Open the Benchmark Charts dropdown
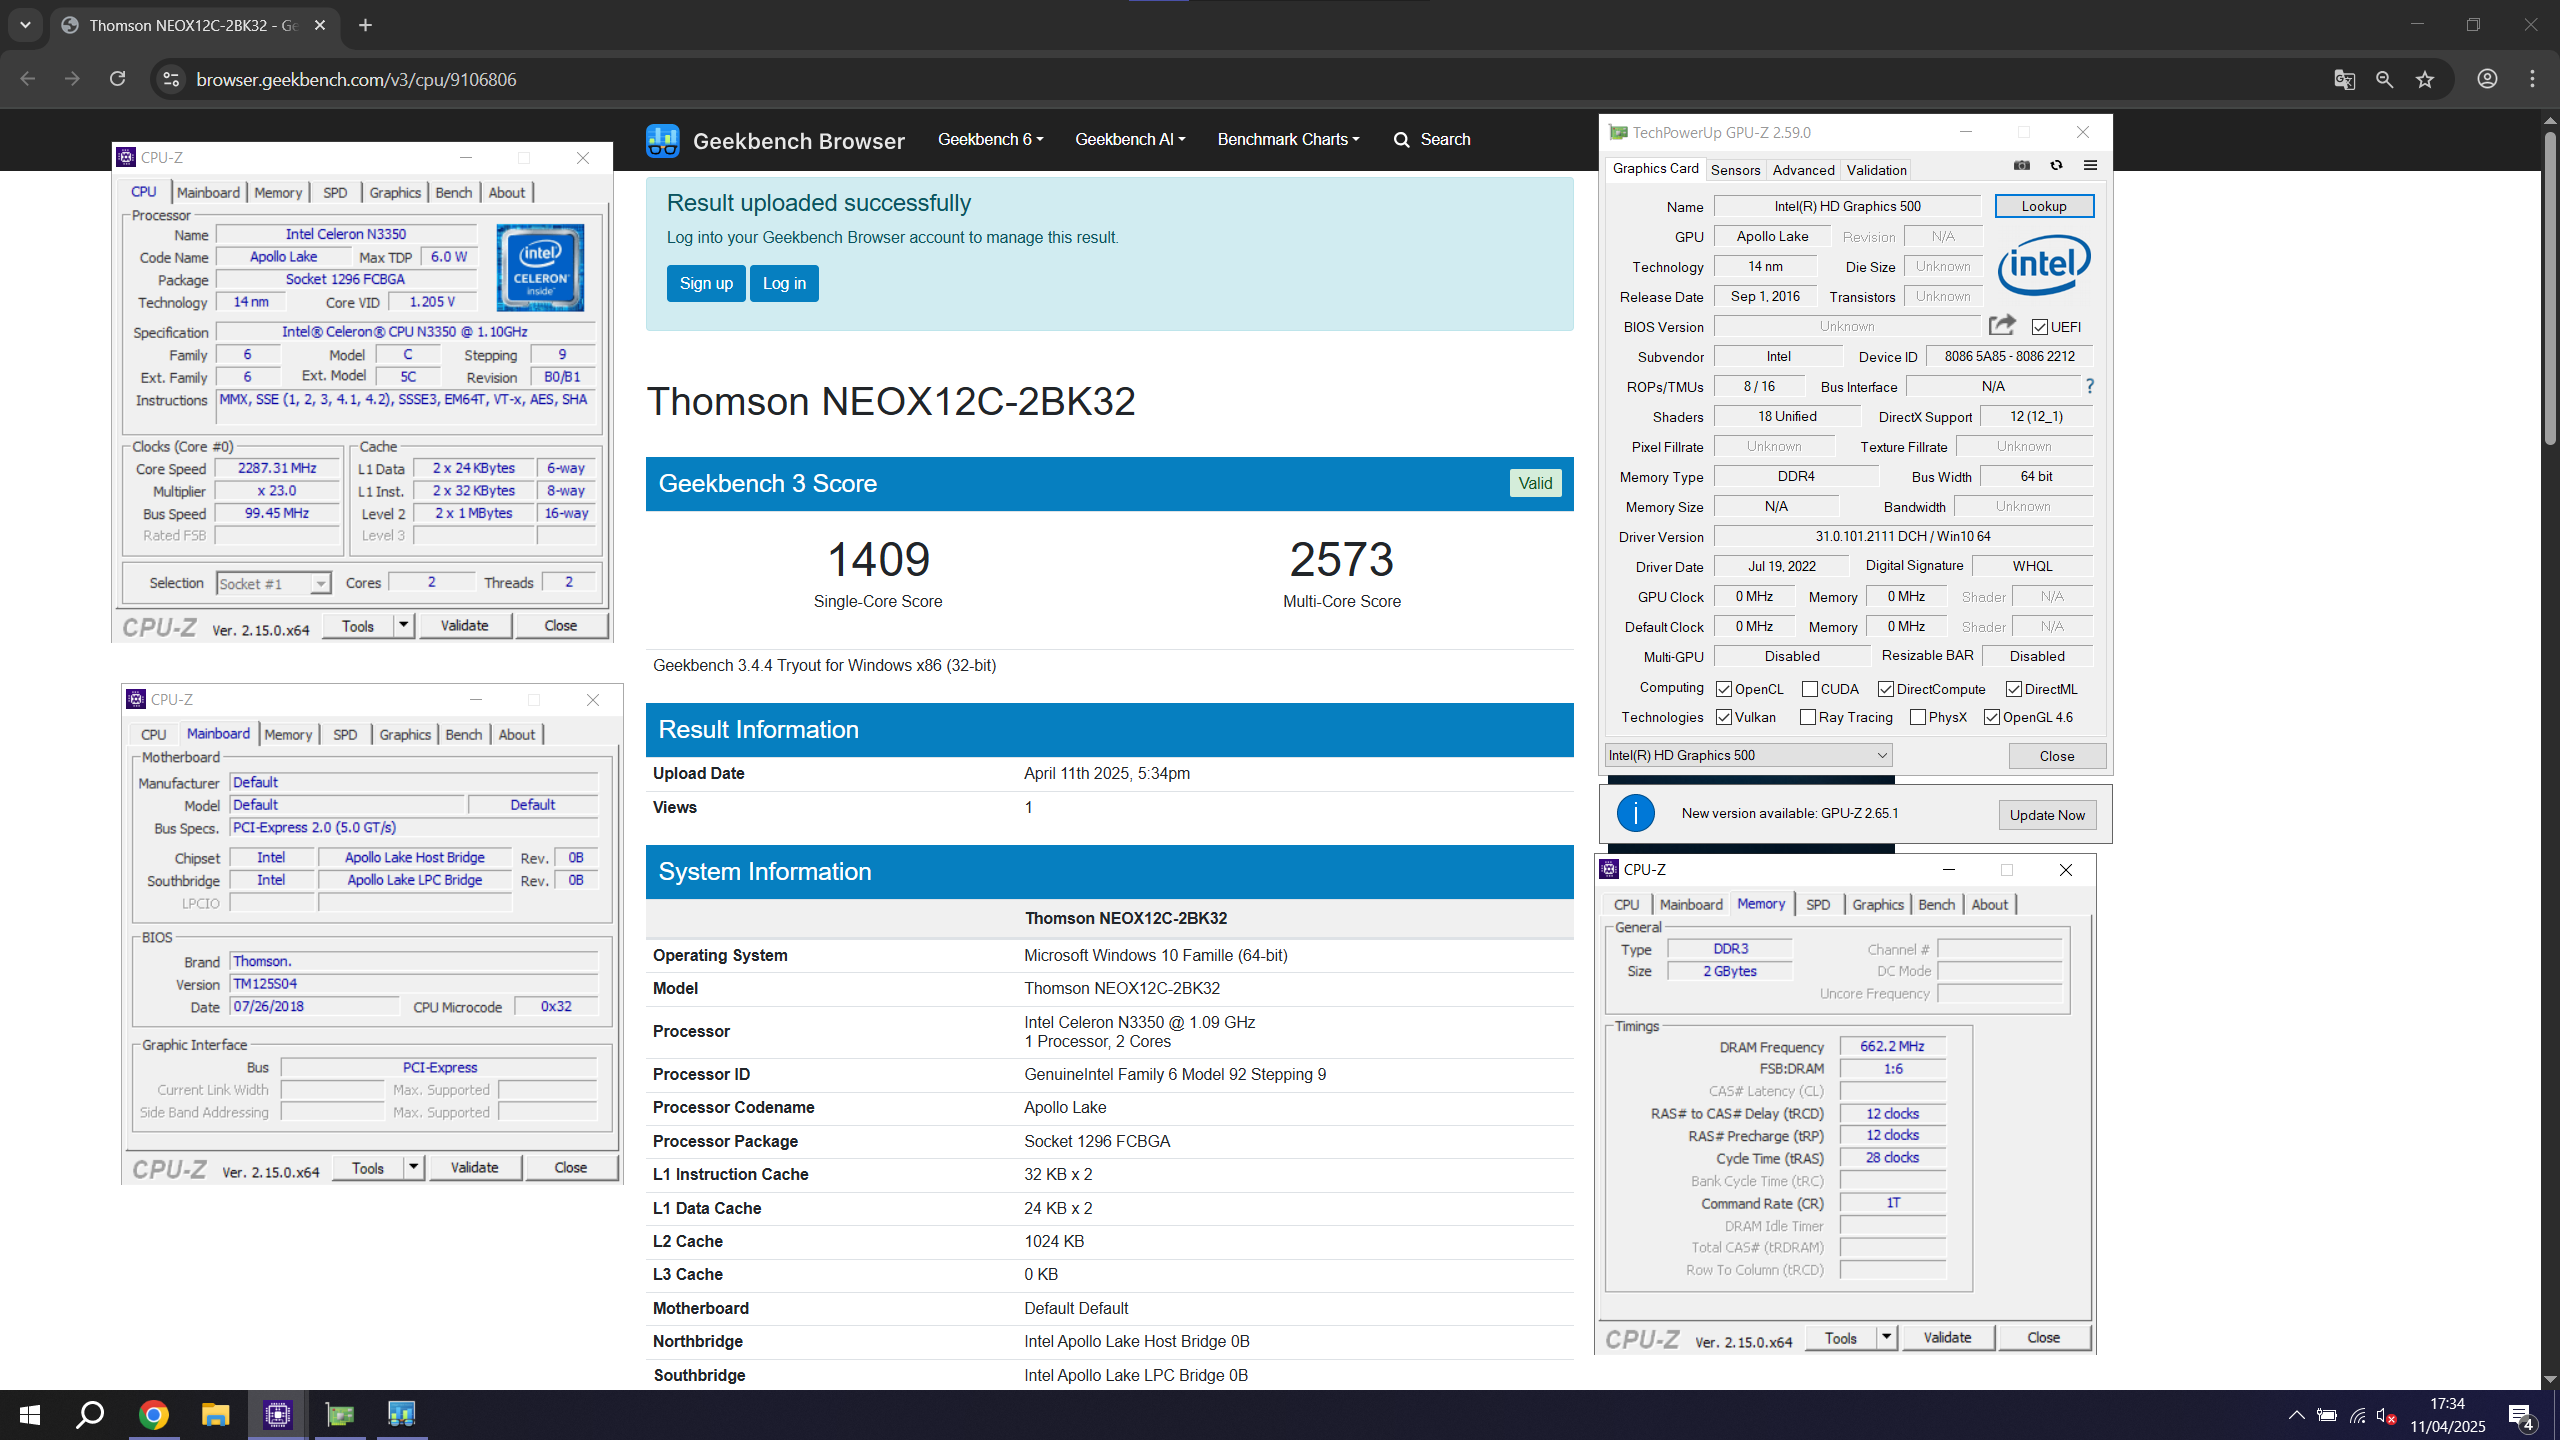 coord(1288,140)
